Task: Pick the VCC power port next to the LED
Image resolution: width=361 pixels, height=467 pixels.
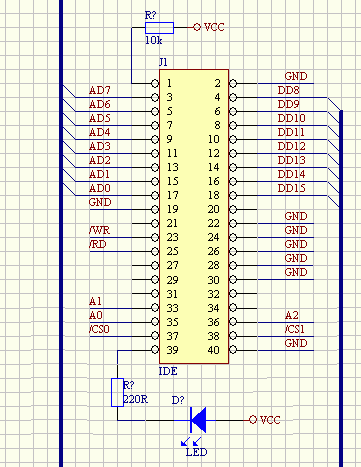Action: (265, 420)
